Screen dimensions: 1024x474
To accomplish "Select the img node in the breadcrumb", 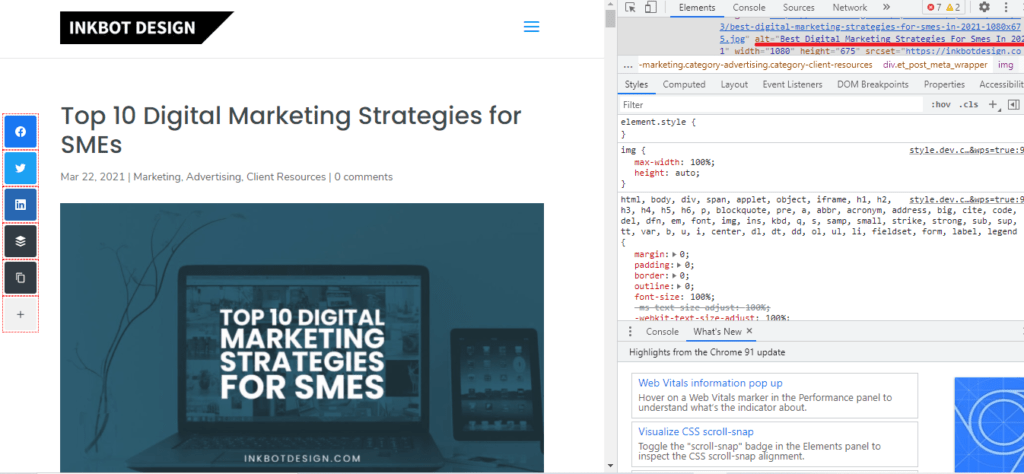I will coord(1006,65).
